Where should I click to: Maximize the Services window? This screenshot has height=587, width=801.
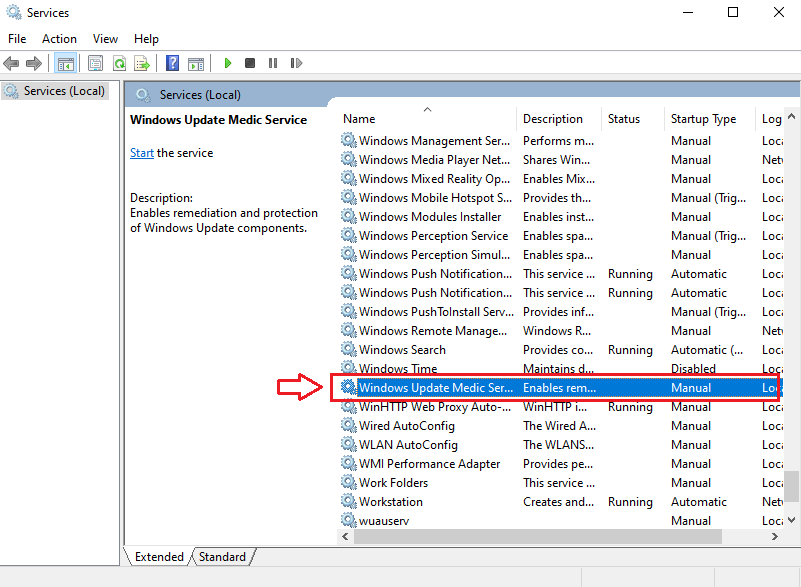coord(733,12)
